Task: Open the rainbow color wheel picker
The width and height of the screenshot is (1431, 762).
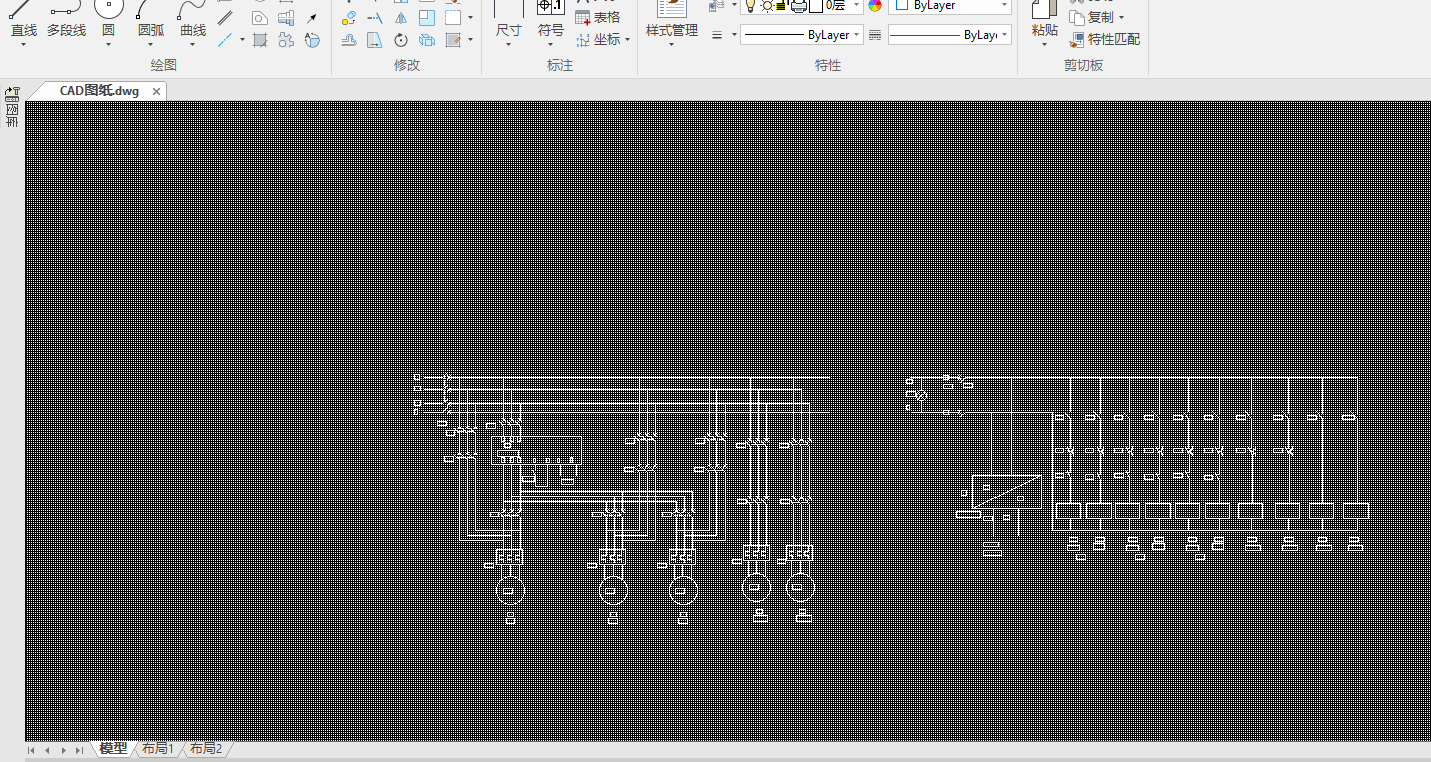Action: click(875, 6)
